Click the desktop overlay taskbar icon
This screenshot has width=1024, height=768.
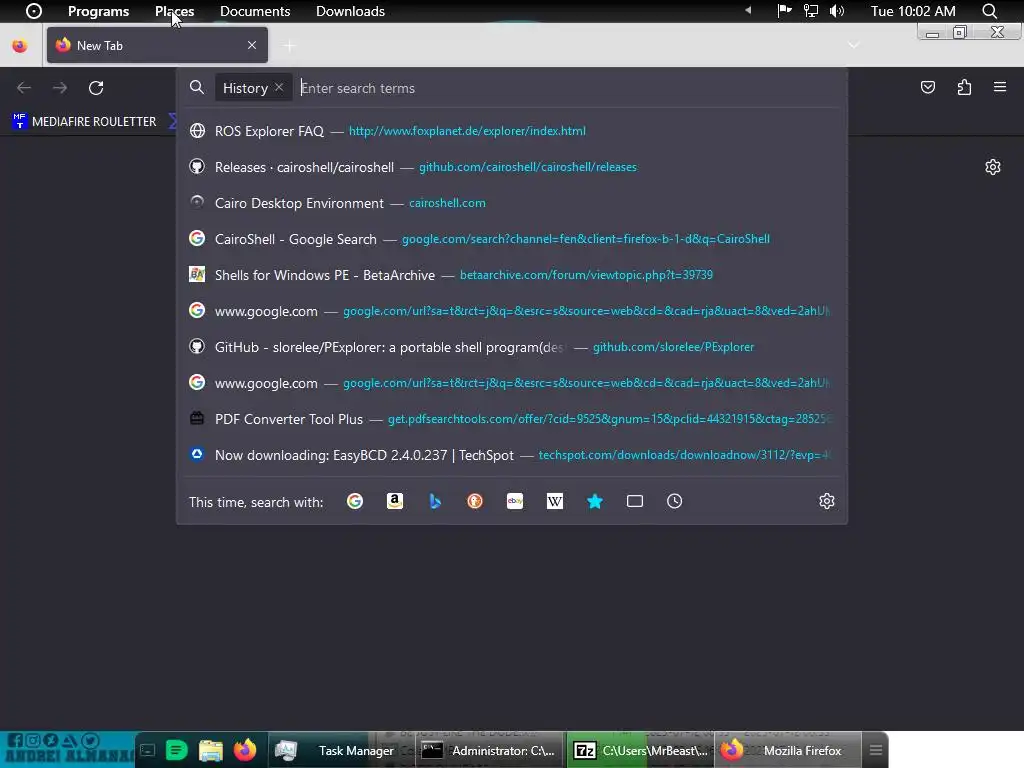point(148,750)
